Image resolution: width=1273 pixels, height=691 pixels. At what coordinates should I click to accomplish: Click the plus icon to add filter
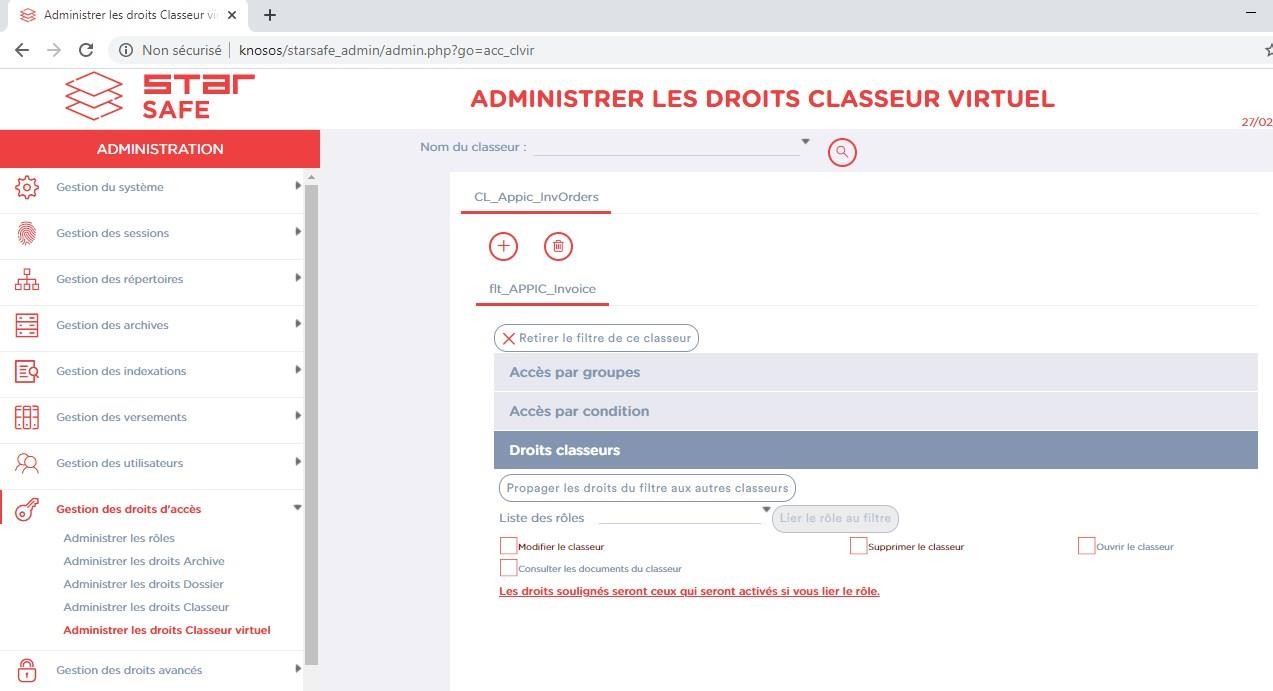(503, 246)
